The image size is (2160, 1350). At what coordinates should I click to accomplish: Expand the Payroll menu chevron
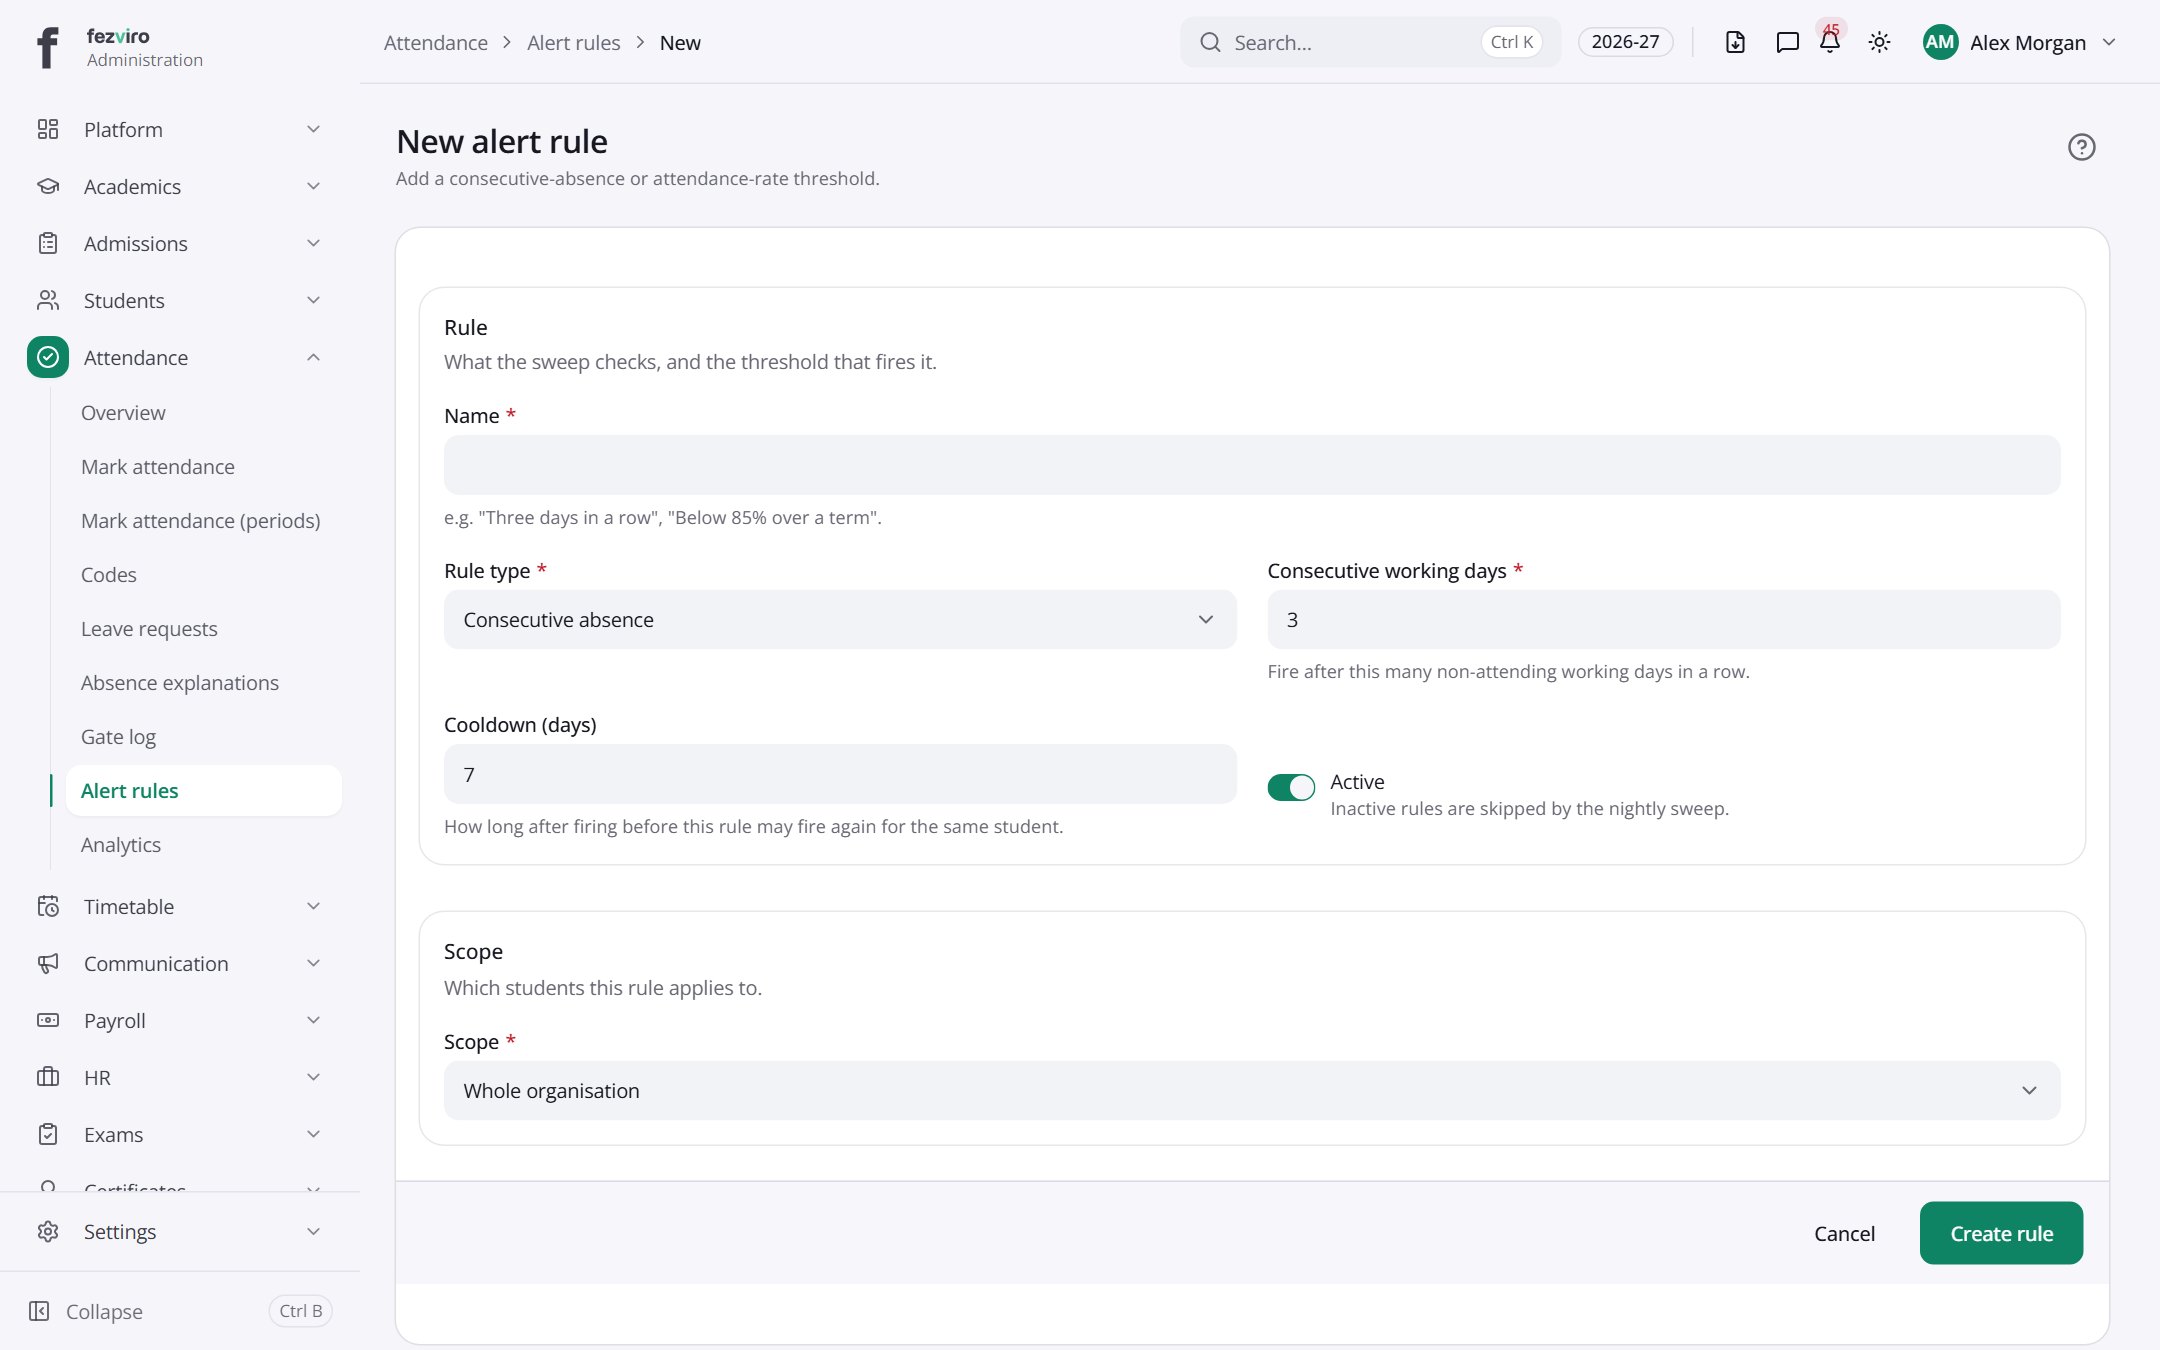coord(313,1020)
